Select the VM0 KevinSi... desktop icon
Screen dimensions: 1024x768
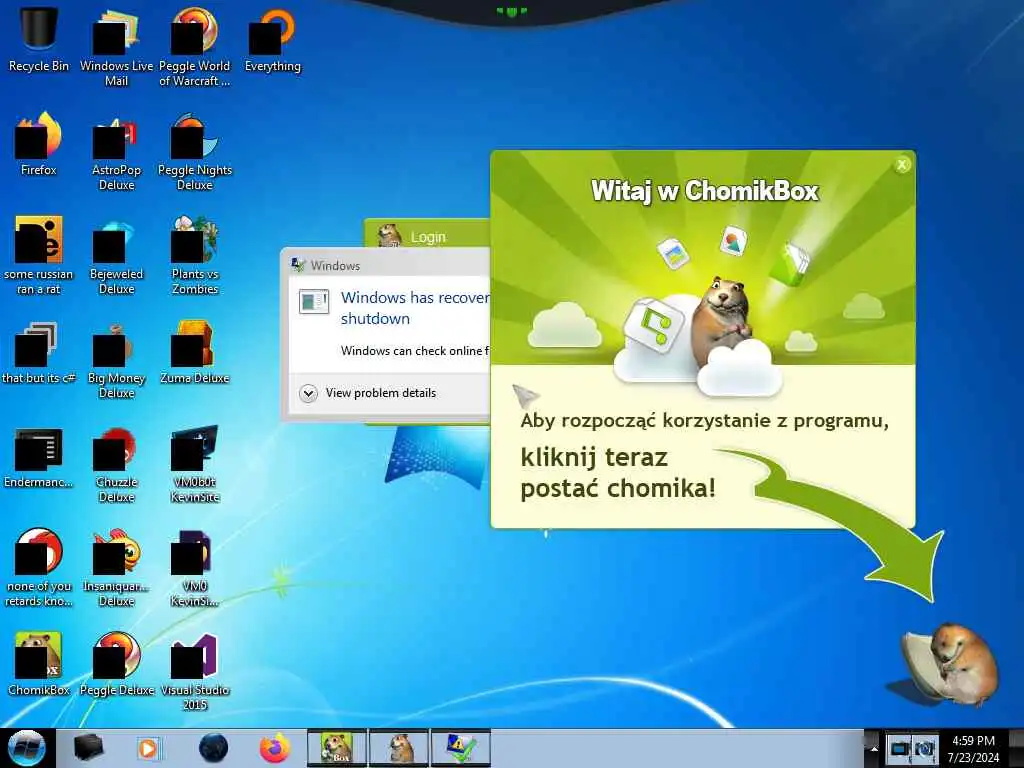(195, 567)
